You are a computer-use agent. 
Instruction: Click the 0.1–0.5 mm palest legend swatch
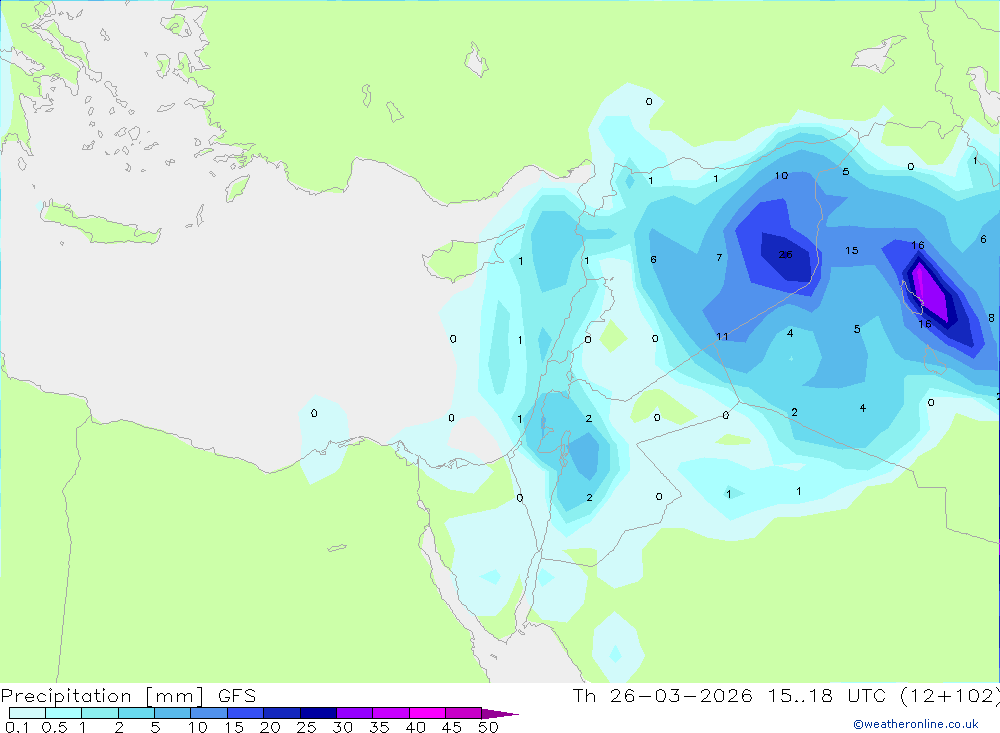(27, 713)
